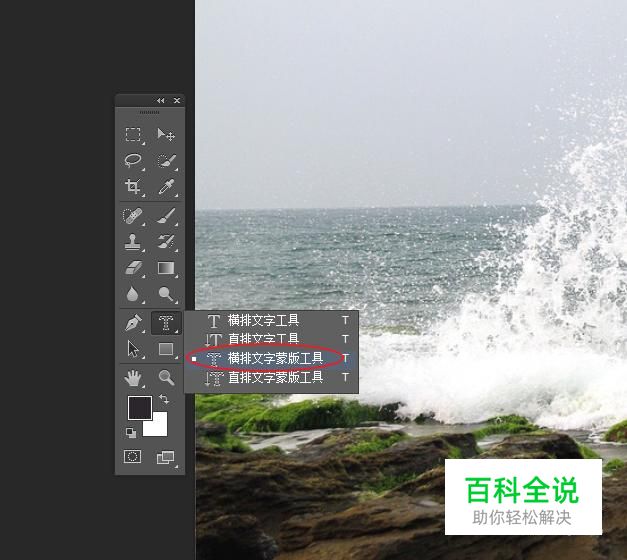Choose 横排文字工具 from the flyout

(x=271, y=320)
